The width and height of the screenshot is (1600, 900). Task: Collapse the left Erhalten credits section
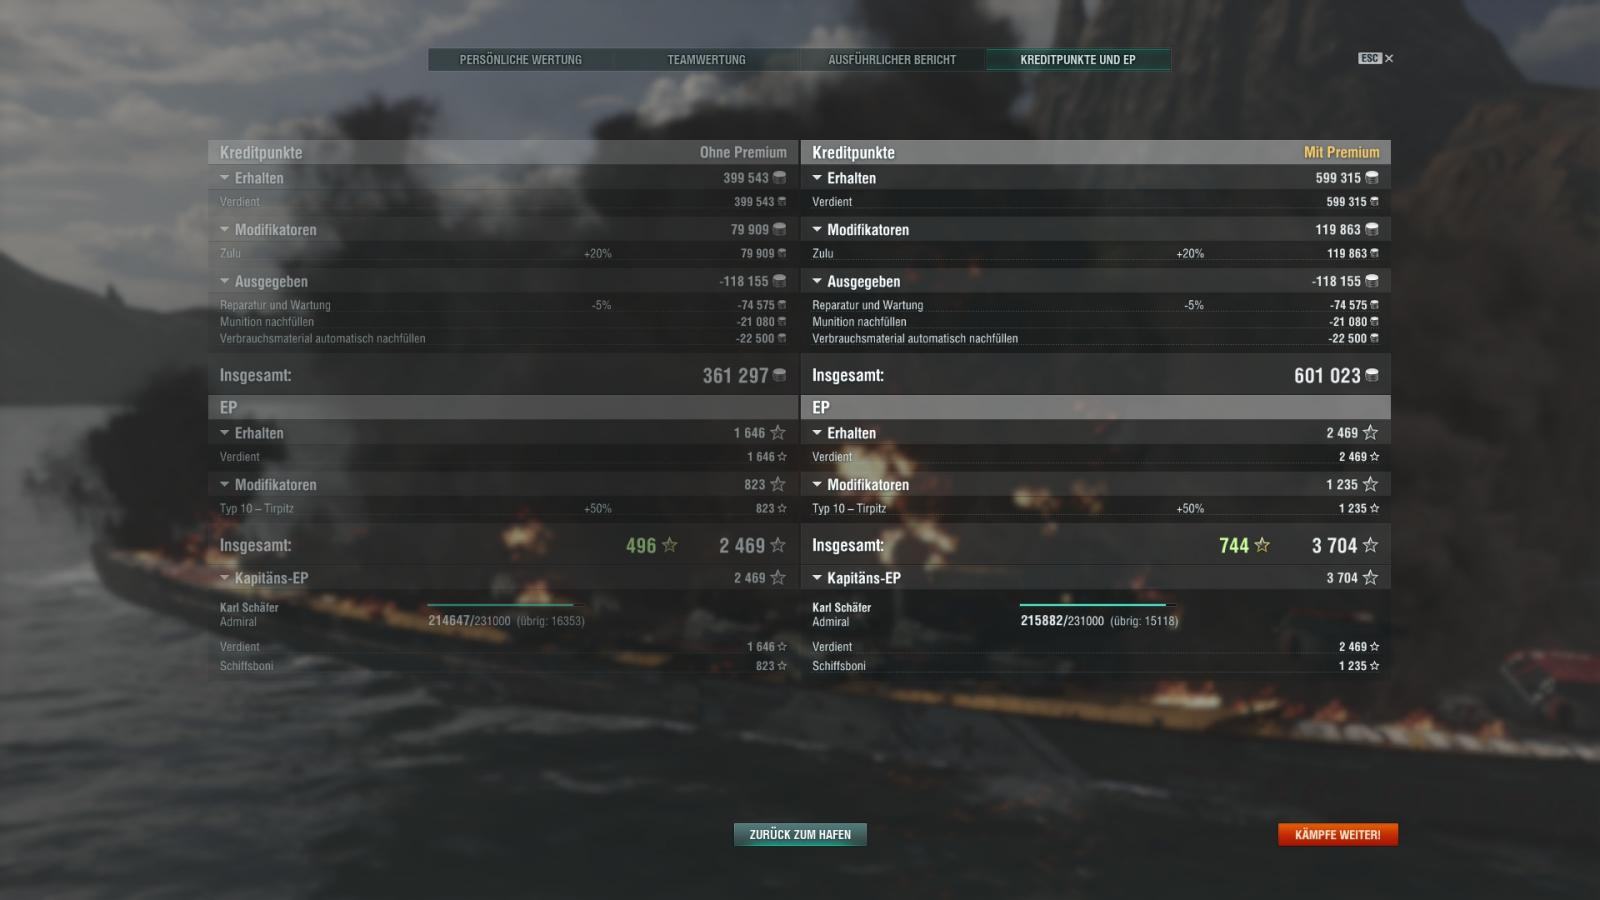pyautogui.click(x=224, y=178)
